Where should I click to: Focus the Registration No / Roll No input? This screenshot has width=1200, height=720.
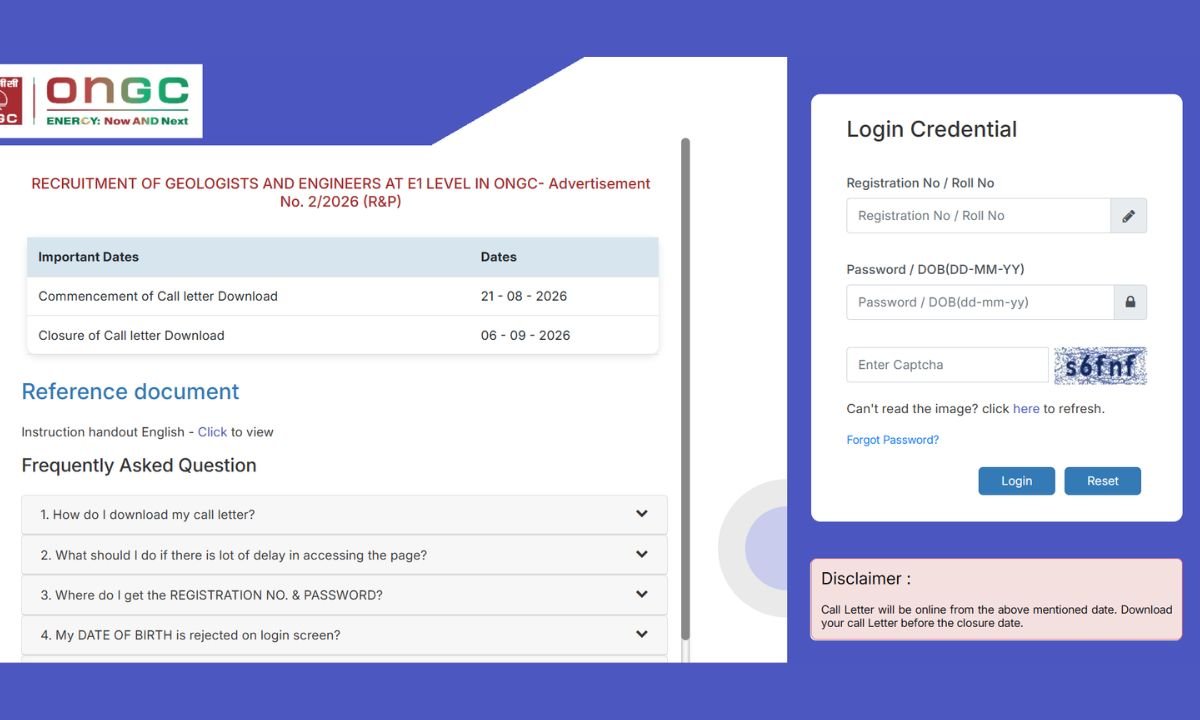pyautogui.click(x=978, y=216)
